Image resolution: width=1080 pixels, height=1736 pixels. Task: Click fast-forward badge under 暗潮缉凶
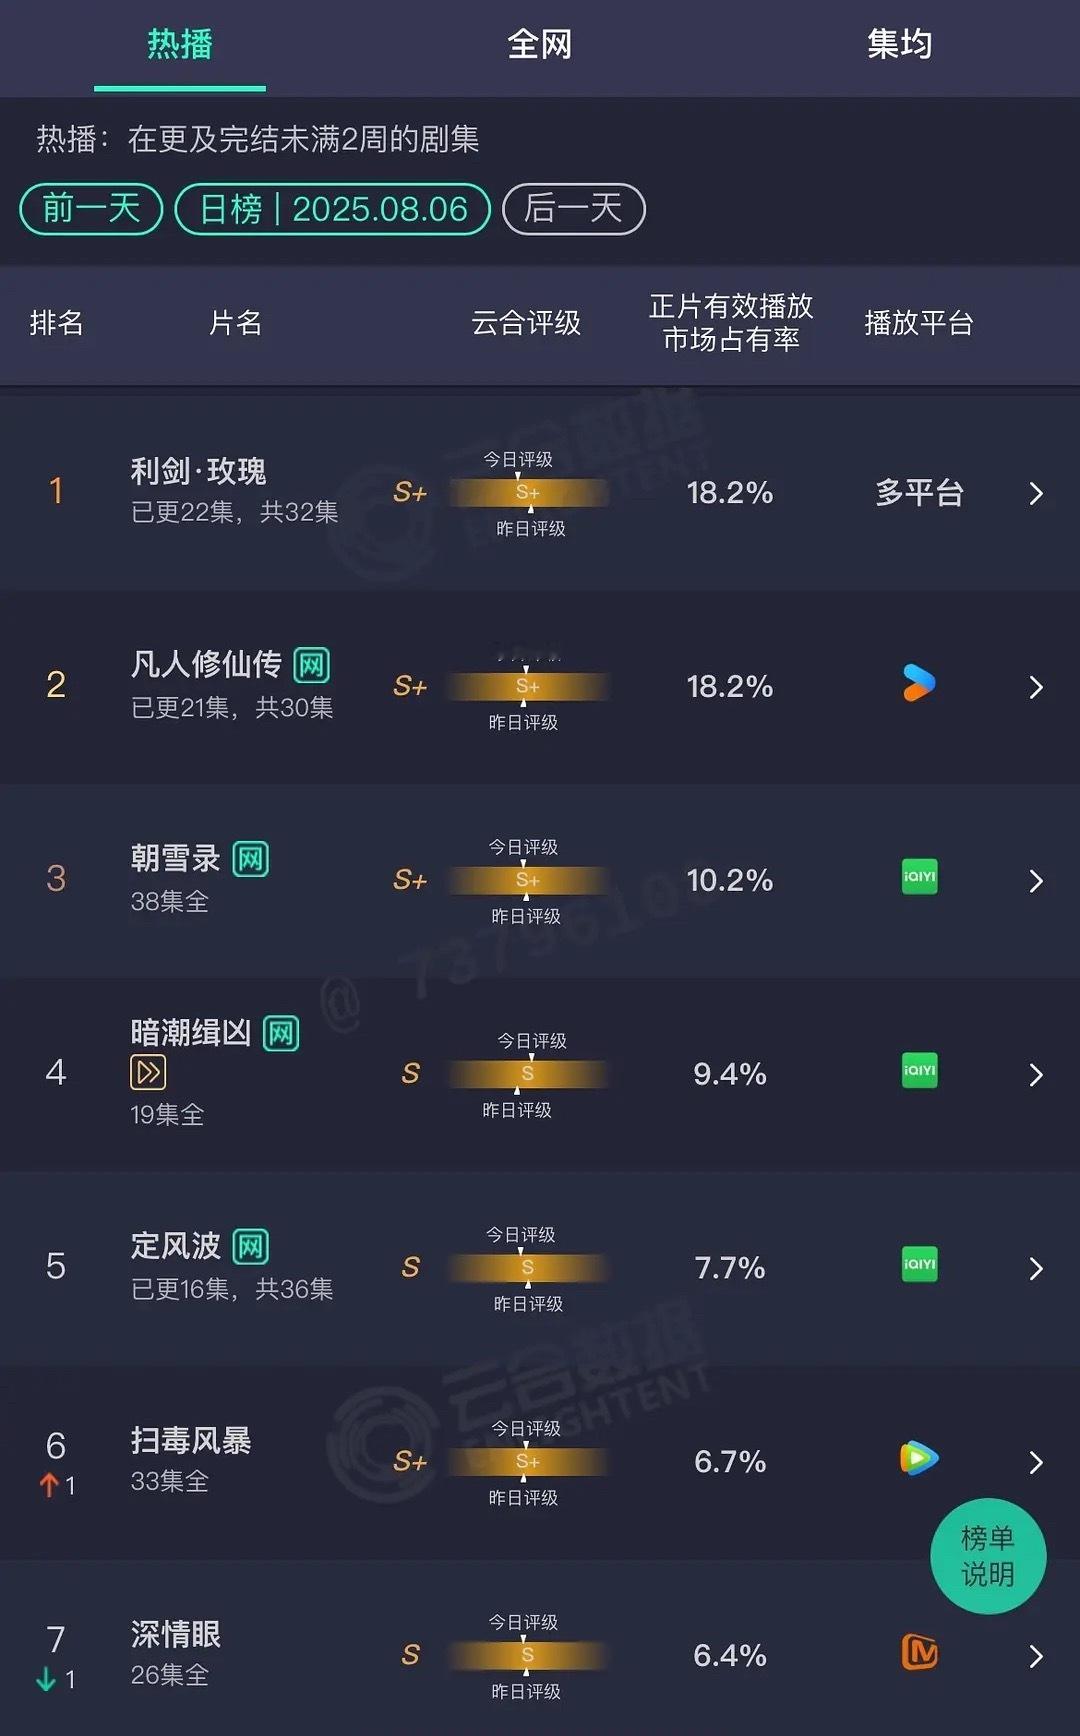(x=148, y=1073)
